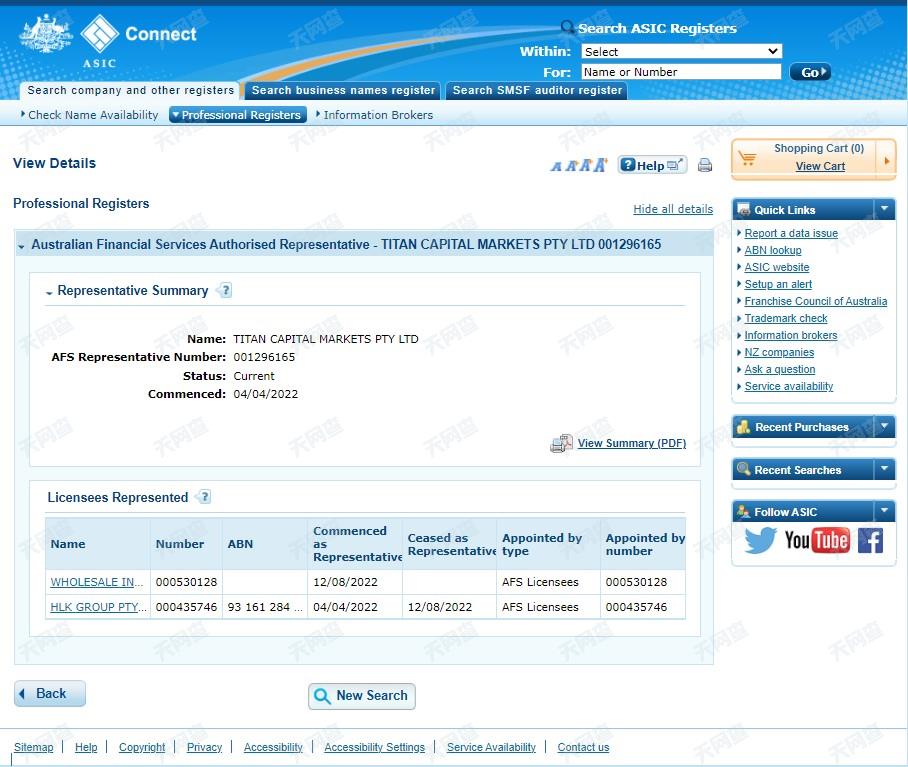Click the Back button
This screenshot has width=908, height=767.
(x=50, y=693)
